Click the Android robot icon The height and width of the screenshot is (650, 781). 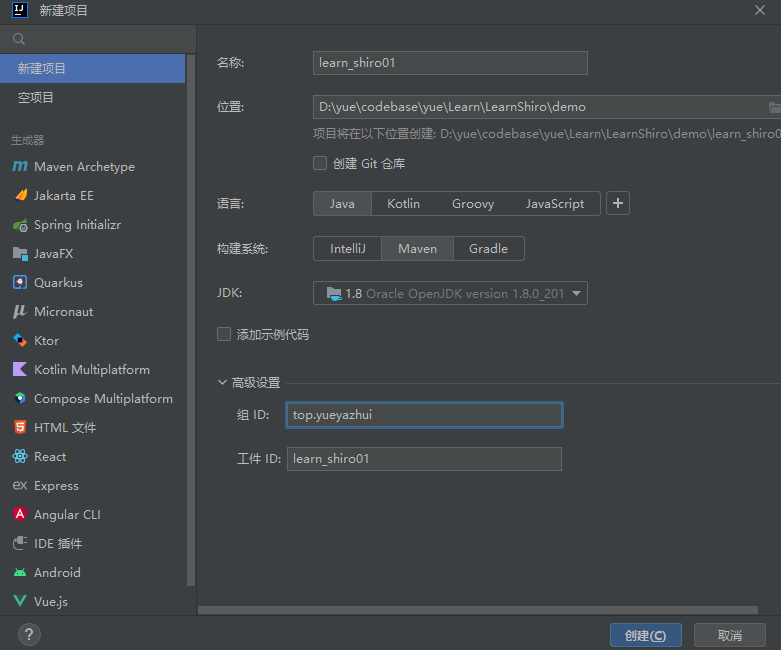20,572
